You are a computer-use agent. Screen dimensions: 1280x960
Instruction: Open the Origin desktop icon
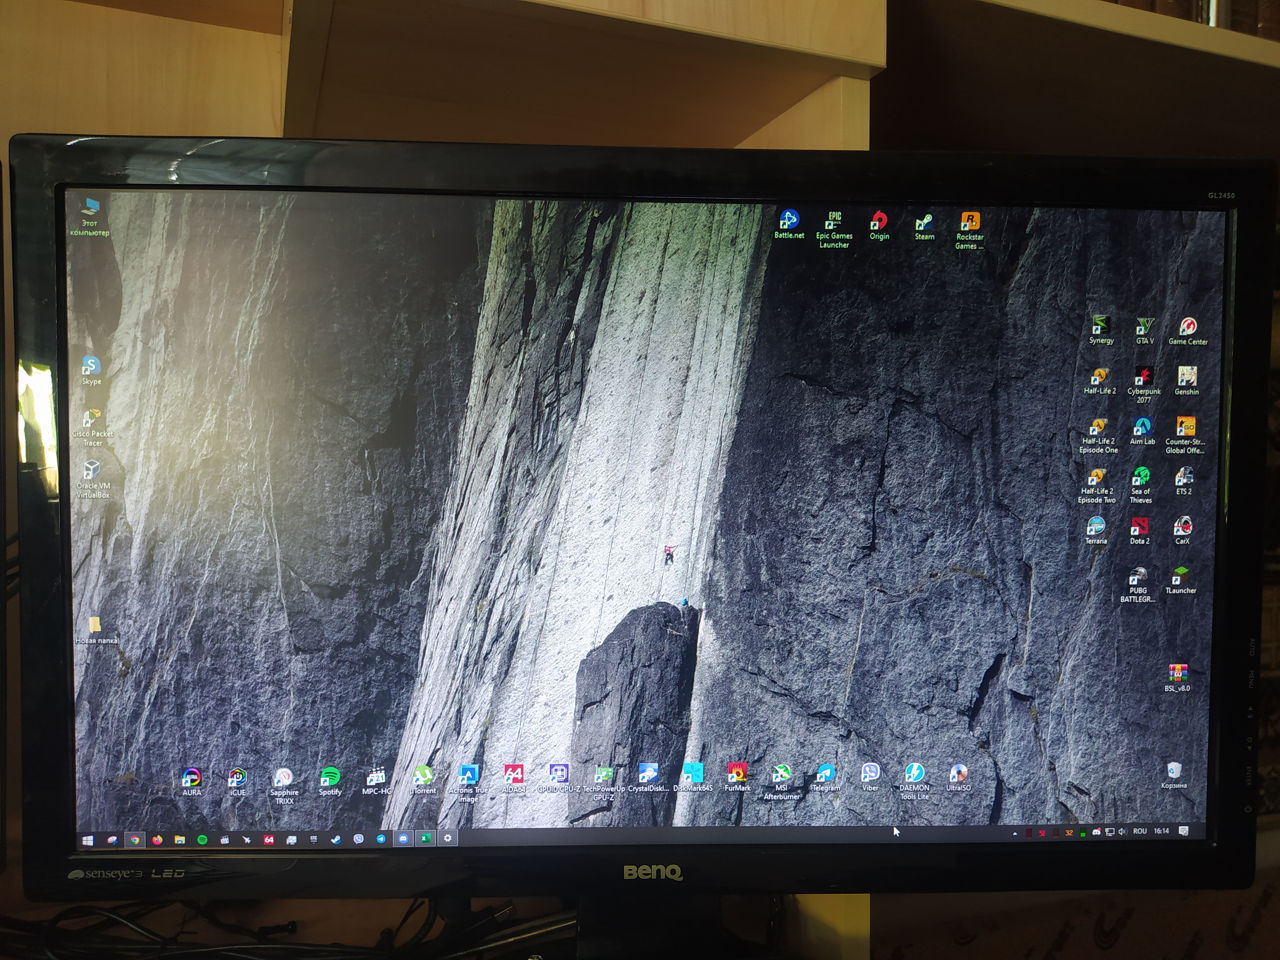[x=879, y=225]
